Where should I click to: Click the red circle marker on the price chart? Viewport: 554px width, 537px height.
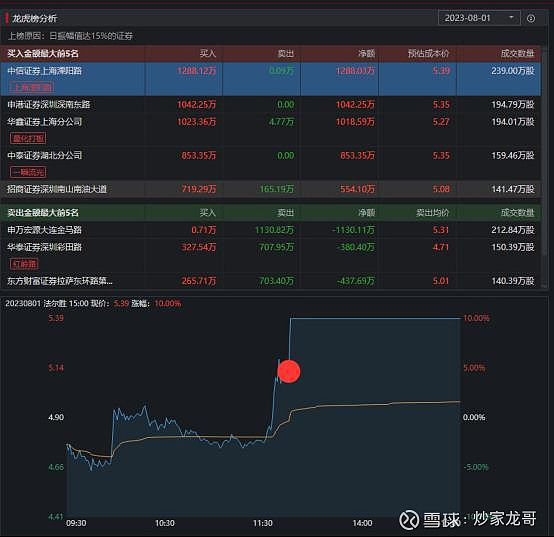coord(289,371)
